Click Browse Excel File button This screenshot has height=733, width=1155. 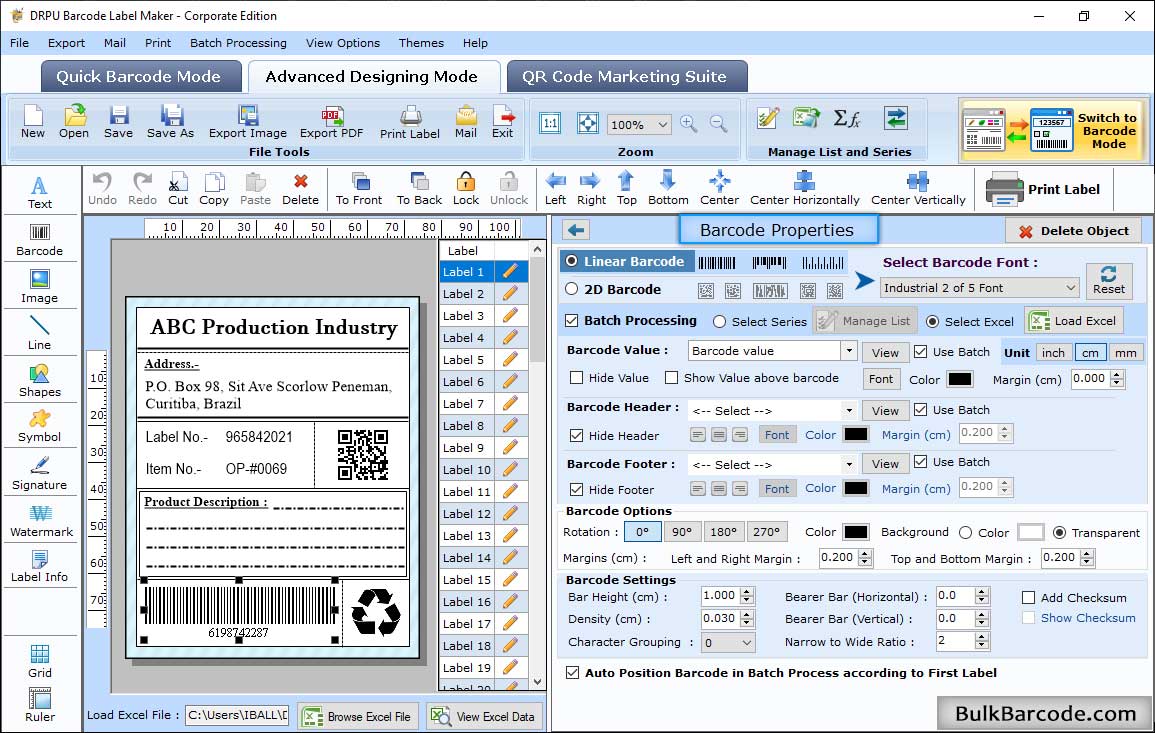coord(358,716)
